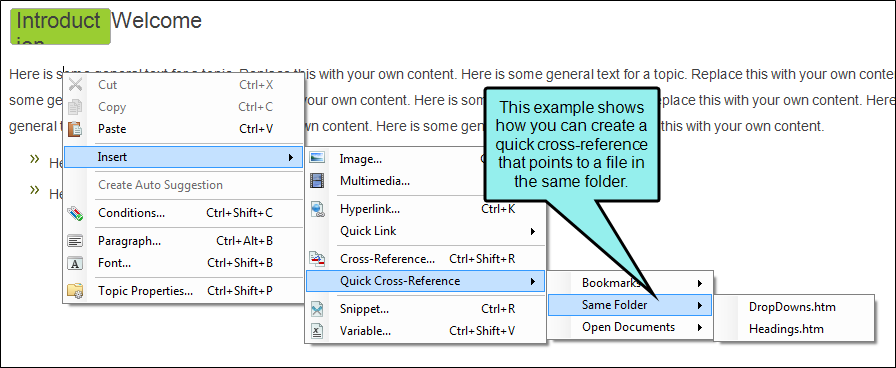Click the Paragraph formatting icon
The image size is (896, 368).
(75, 241)
